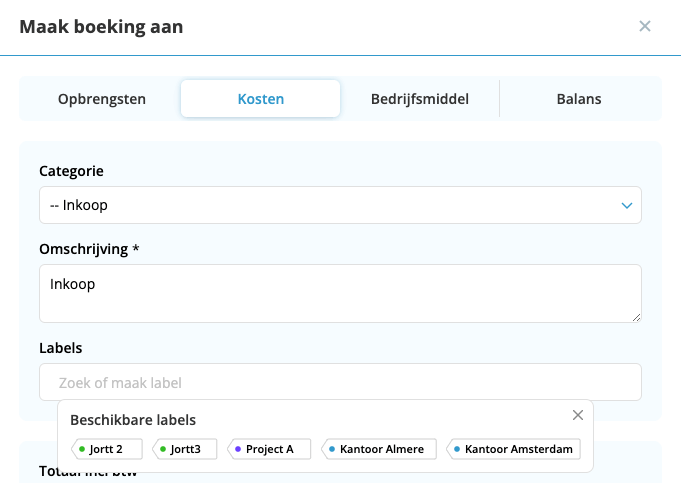Open the Bedrijfsmiddel tab
681x483 pixels.
coord(420,99)
